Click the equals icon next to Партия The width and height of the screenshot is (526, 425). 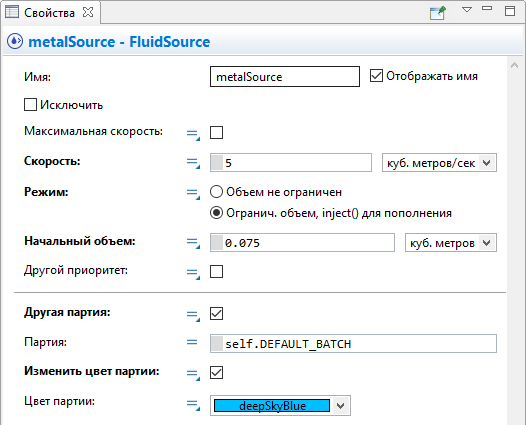click(192, 342)
